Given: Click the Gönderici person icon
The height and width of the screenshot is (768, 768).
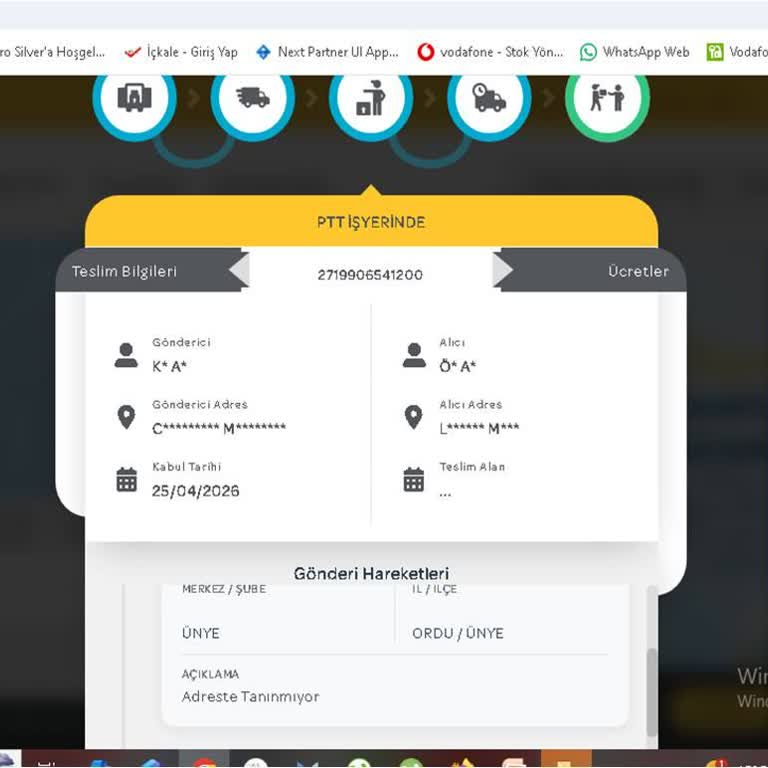Looking at the screenshot, I should (x=126, y=355).
